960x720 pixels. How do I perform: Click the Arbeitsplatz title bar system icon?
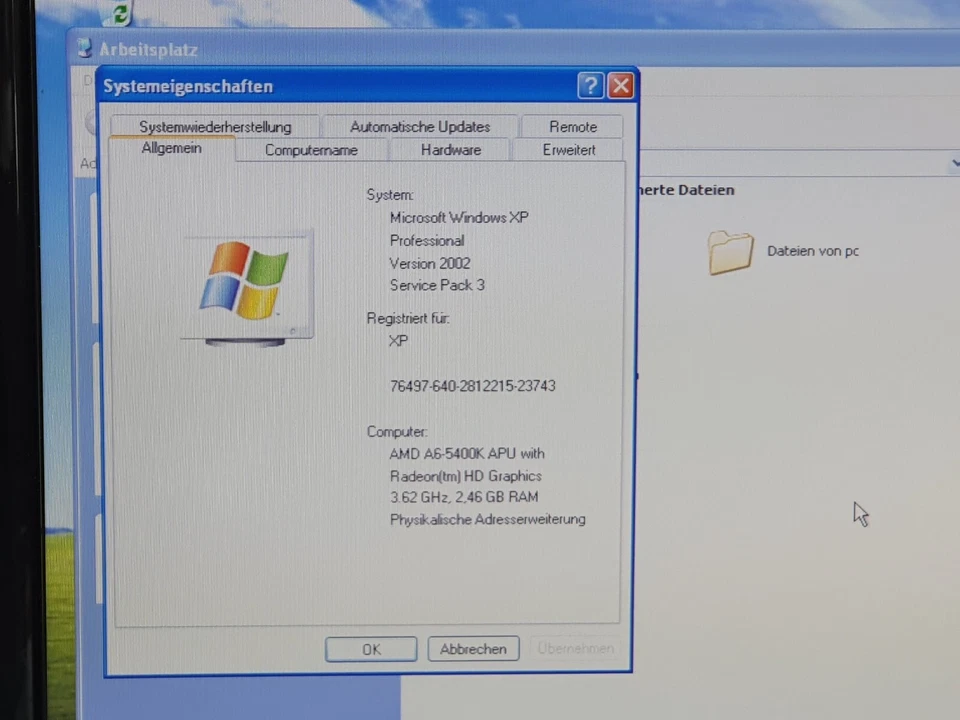click(85, 48)
